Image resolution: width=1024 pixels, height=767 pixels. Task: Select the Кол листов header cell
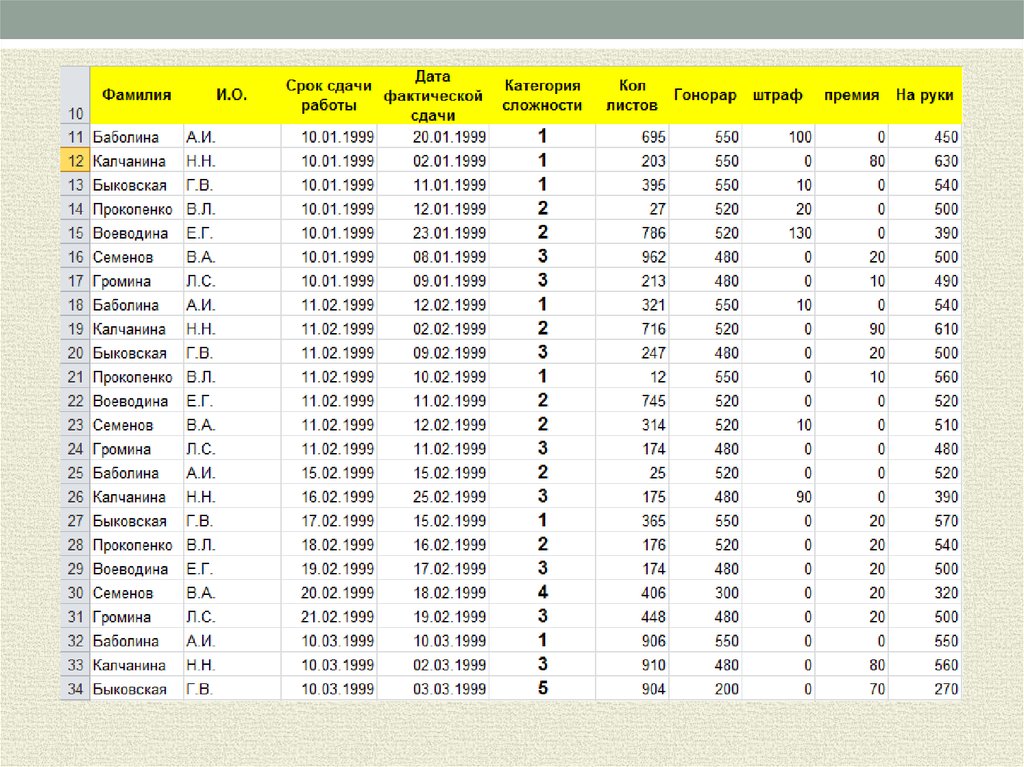pyautogui.click(x=632, y=96)
